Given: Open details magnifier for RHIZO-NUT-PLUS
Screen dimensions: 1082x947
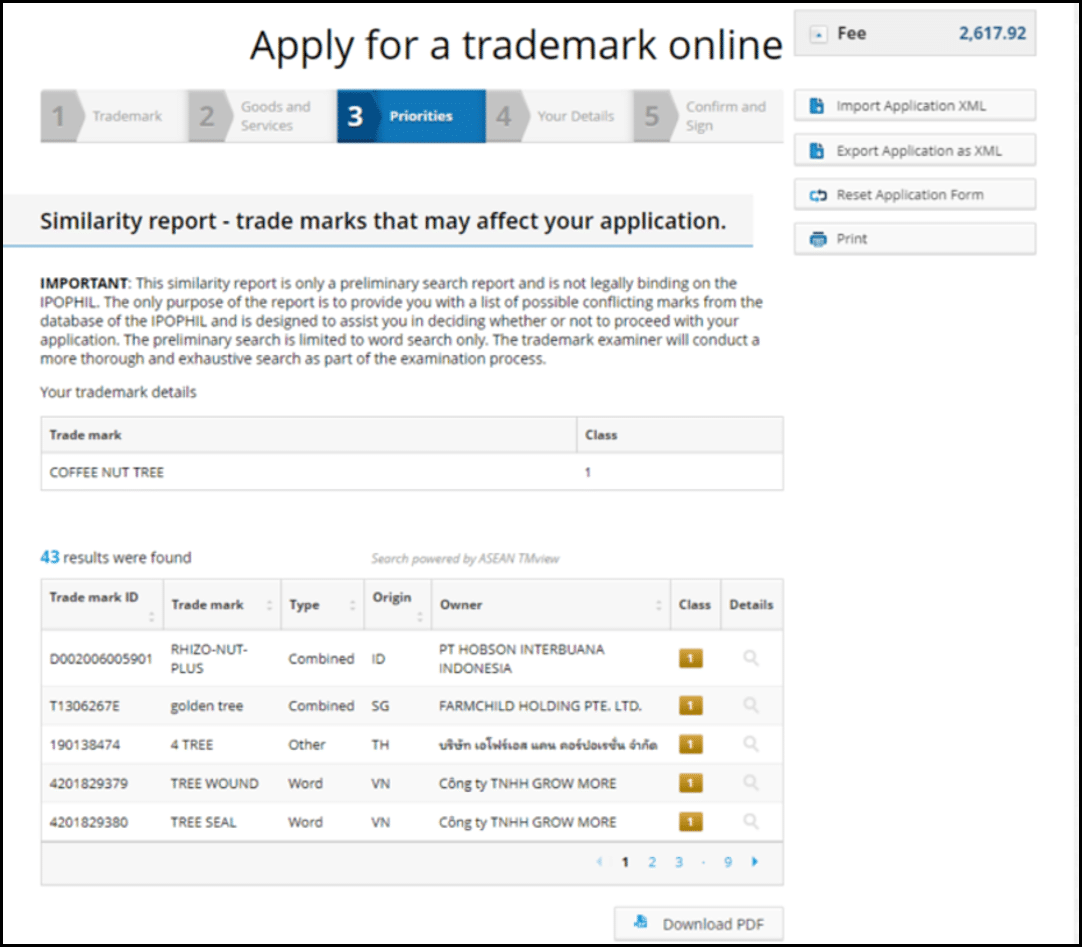Looking at the screenshot, I should (x=750, y=658).
